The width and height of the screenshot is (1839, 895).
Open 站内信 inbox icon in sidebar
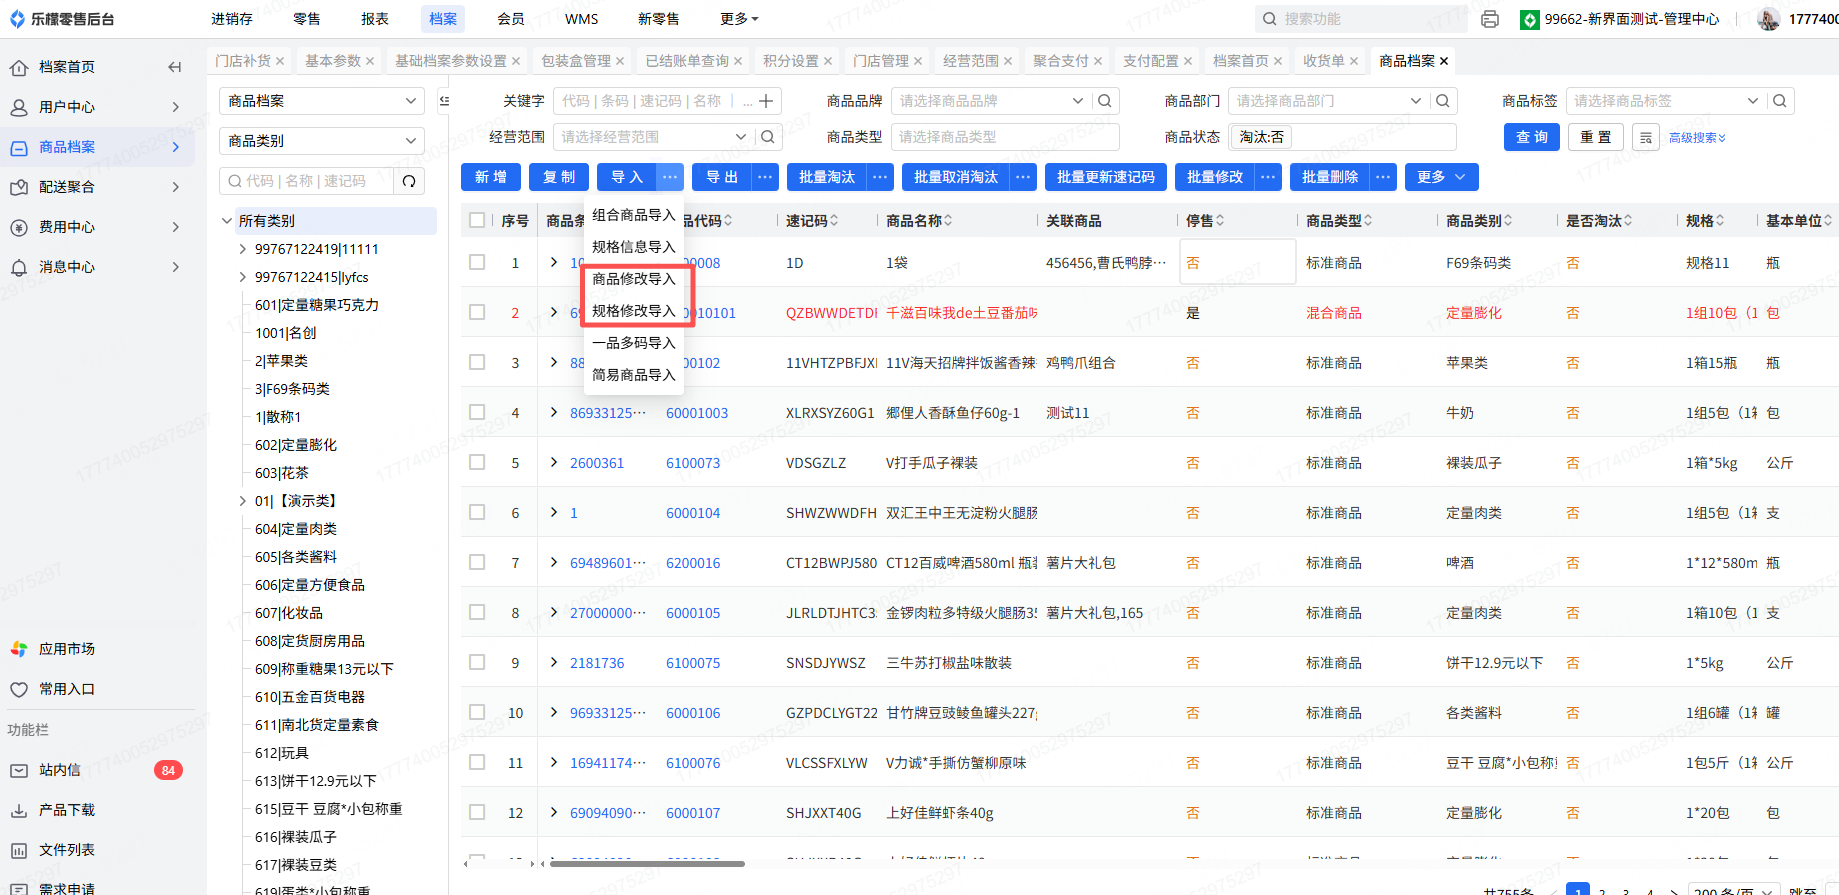19,770
